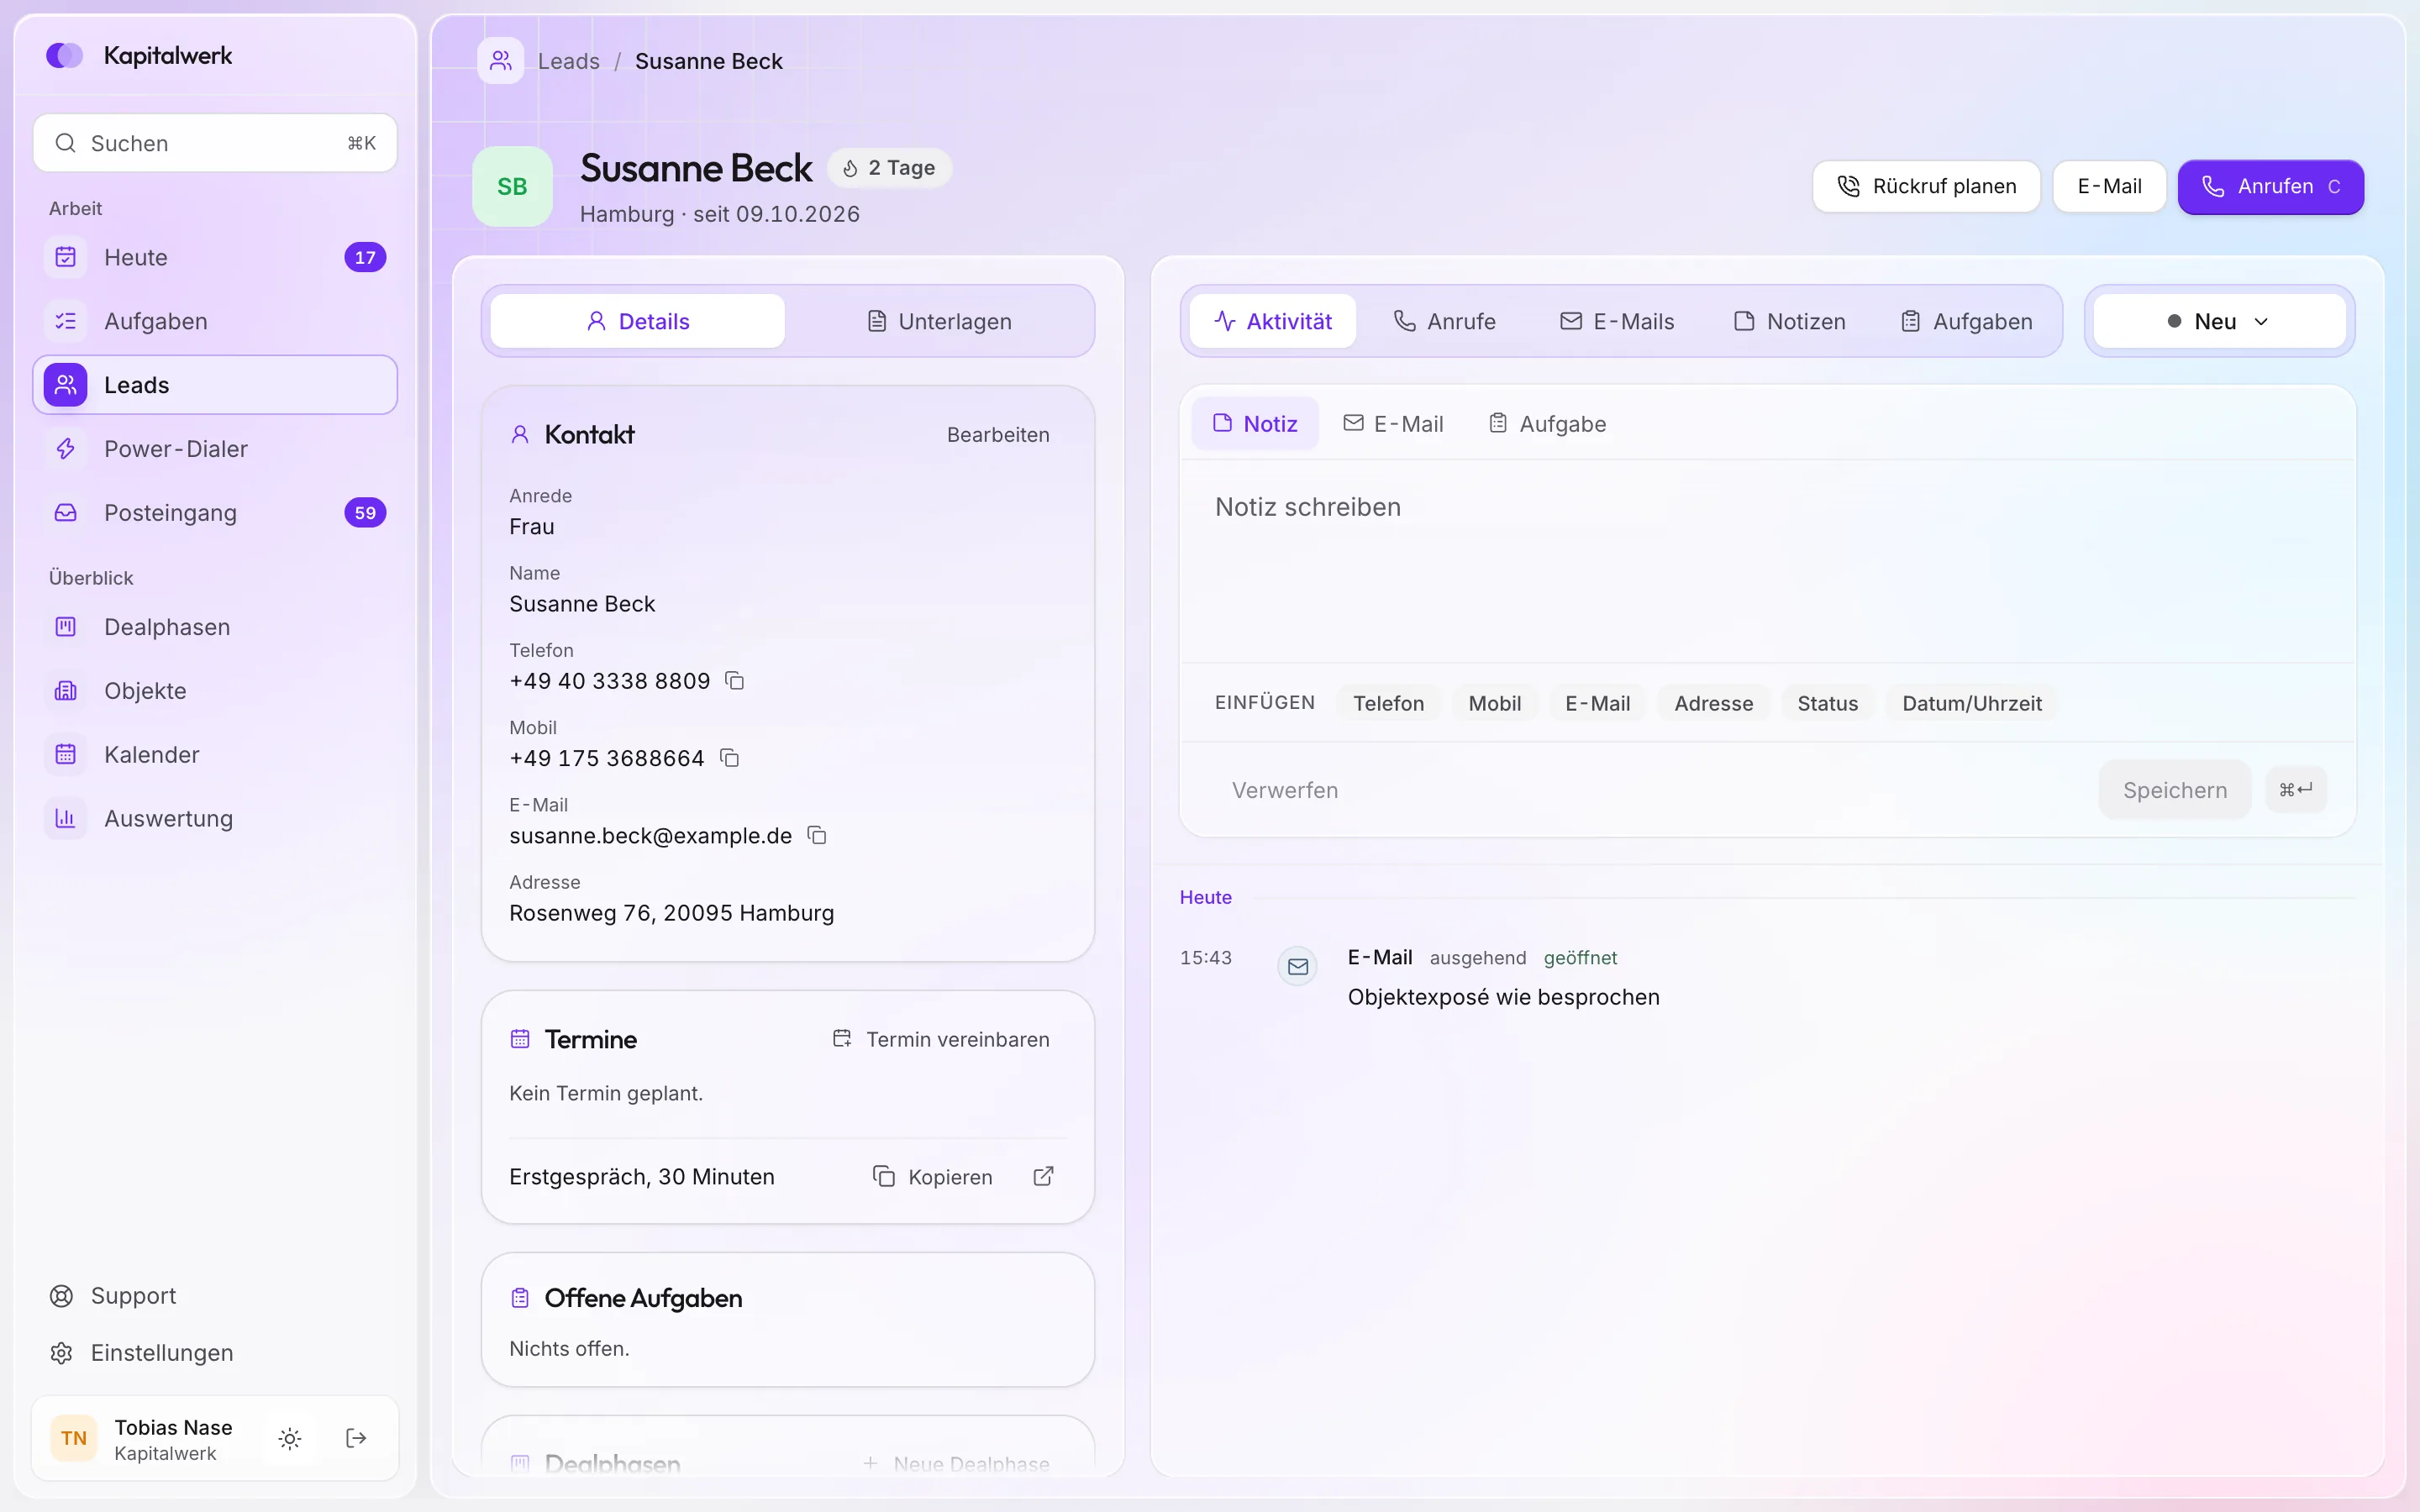Insert Telefon placeholder chip
This screenshot has width=2420, height=1512.
(x=1388, y=703)
